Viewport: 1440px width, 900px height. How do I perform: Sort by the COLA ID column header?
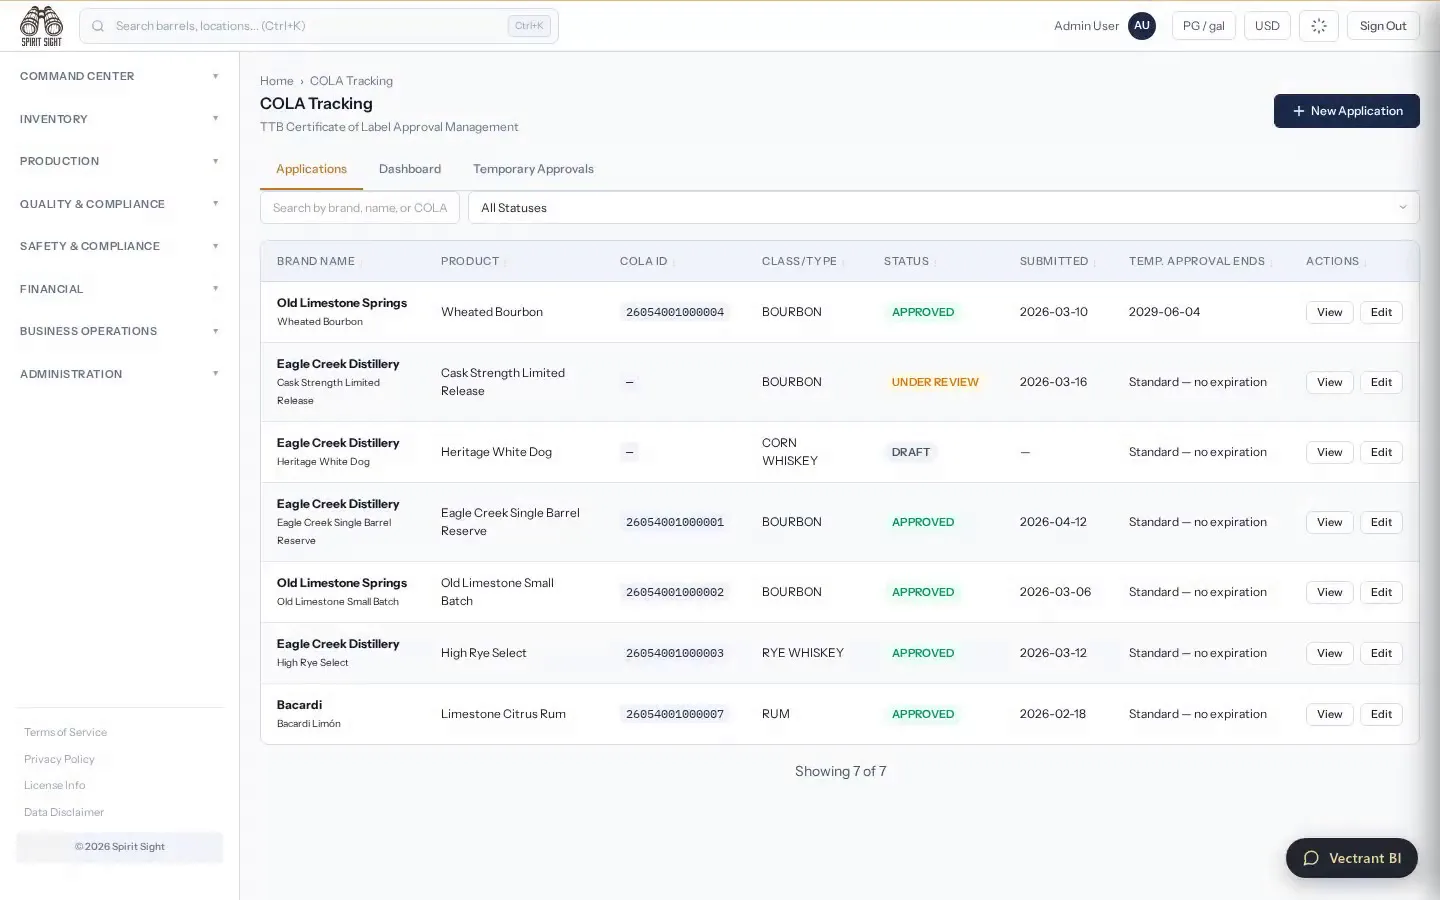(643, 261)
